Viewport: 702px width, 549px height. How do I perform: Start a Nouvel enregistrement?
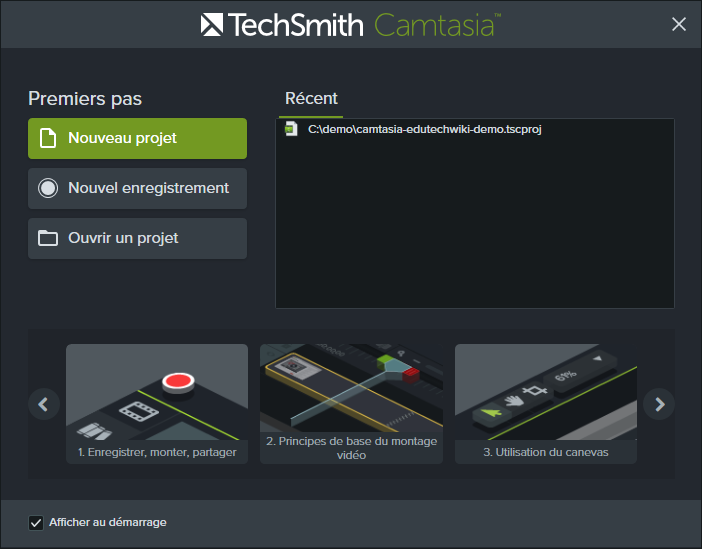point(137,189)
